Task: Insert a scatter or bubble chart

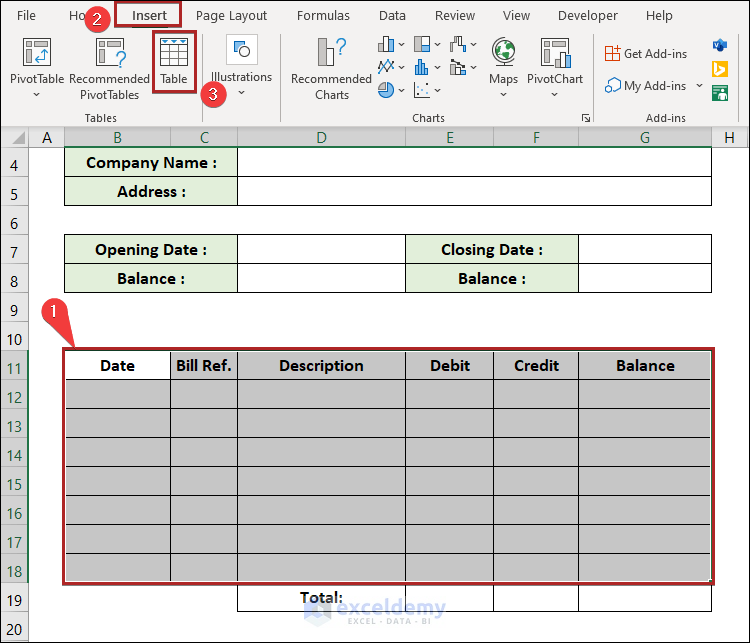Action: (x=422, y=89)
